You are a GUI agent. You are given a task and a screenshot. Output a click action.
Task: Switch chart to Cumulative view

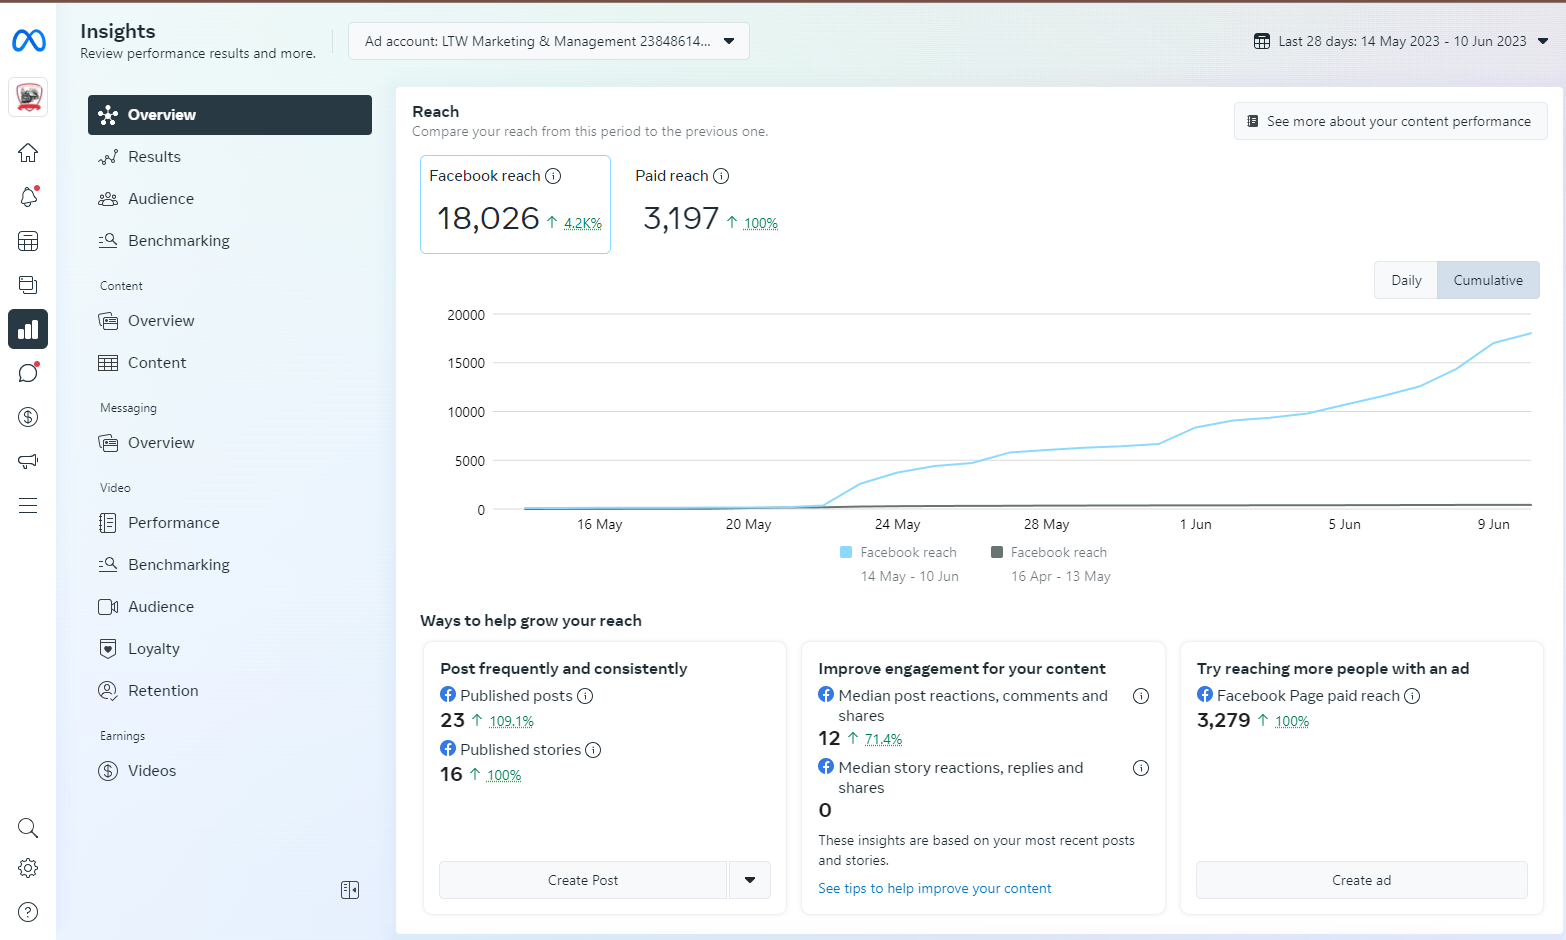tap(1488, 280)
